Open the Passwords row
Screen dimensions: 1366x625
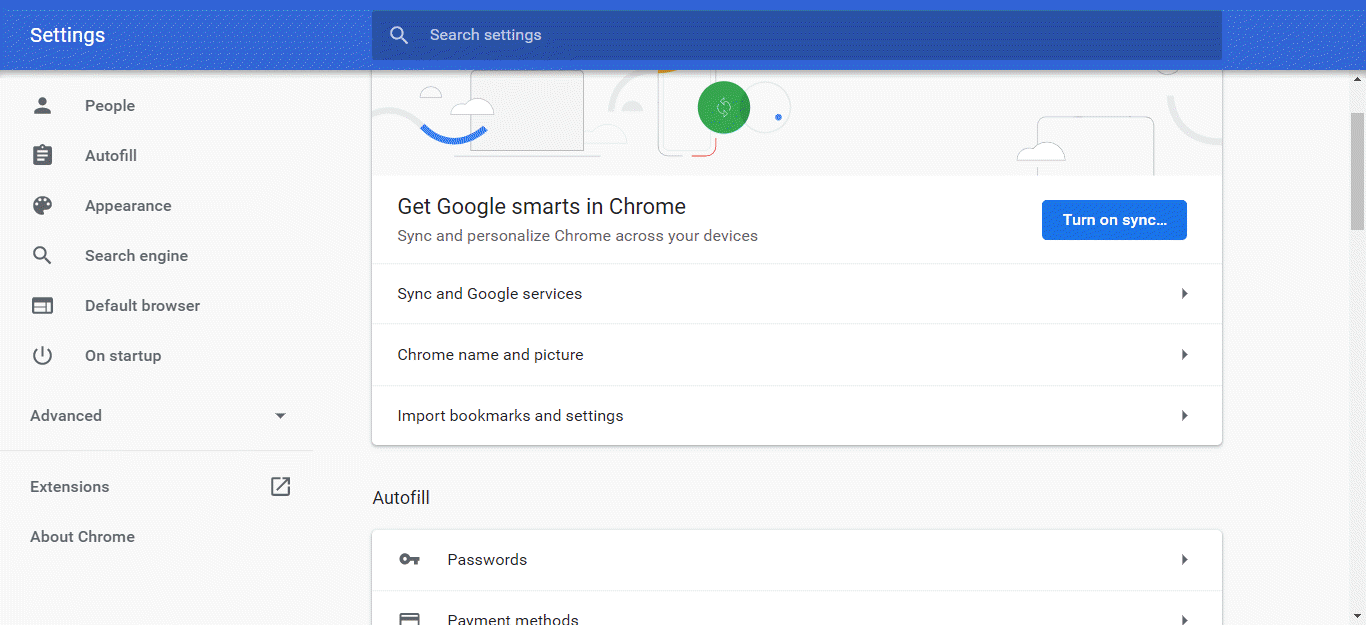point(797,559)
